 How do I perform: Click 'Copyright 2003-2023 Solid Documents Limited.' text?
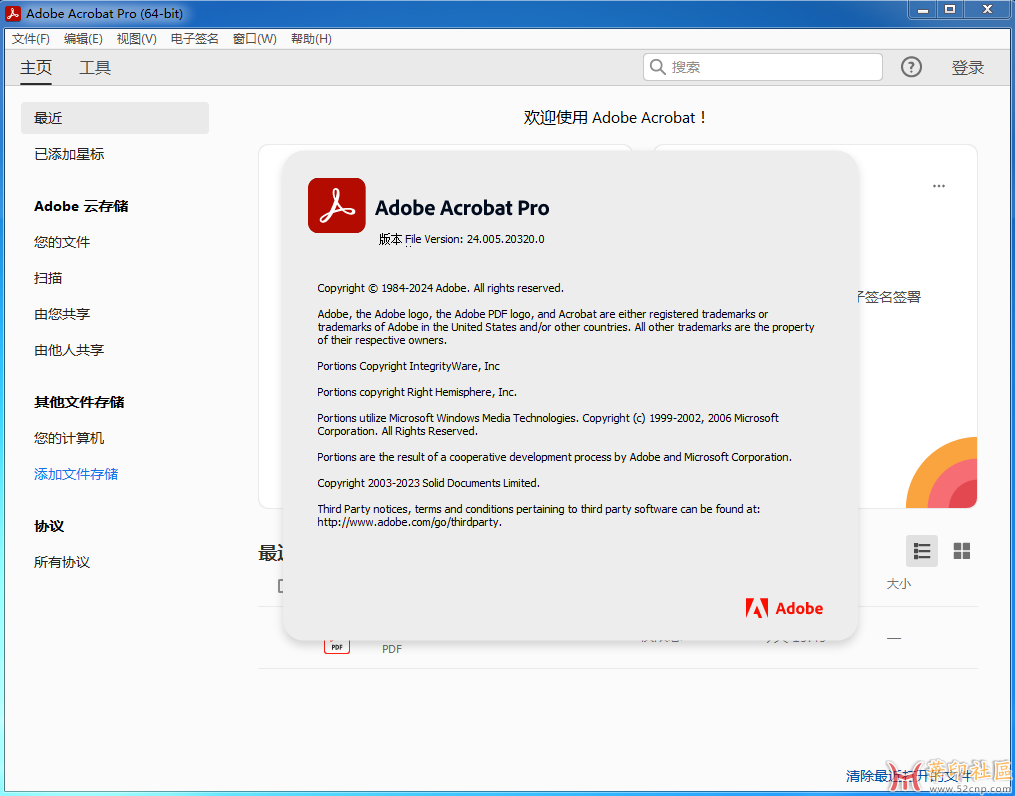click(429, 483)
